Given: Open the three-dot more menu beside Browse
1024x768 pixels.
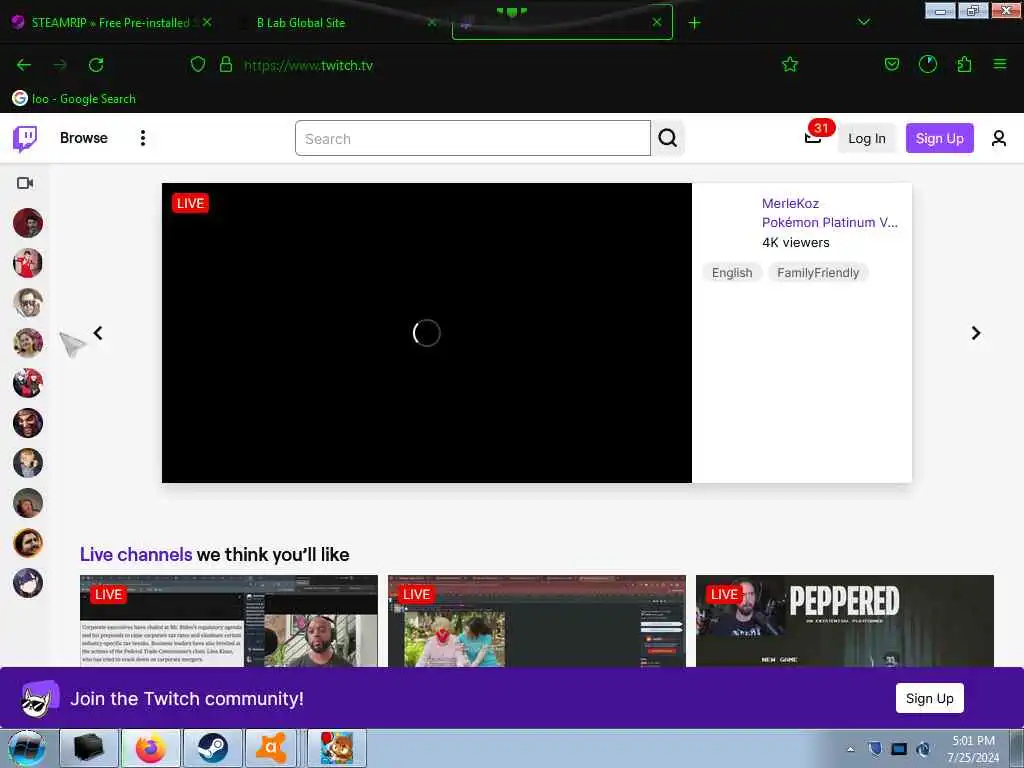Looking at the screenshot, I should pyautogui.click(x=142, y=138).
